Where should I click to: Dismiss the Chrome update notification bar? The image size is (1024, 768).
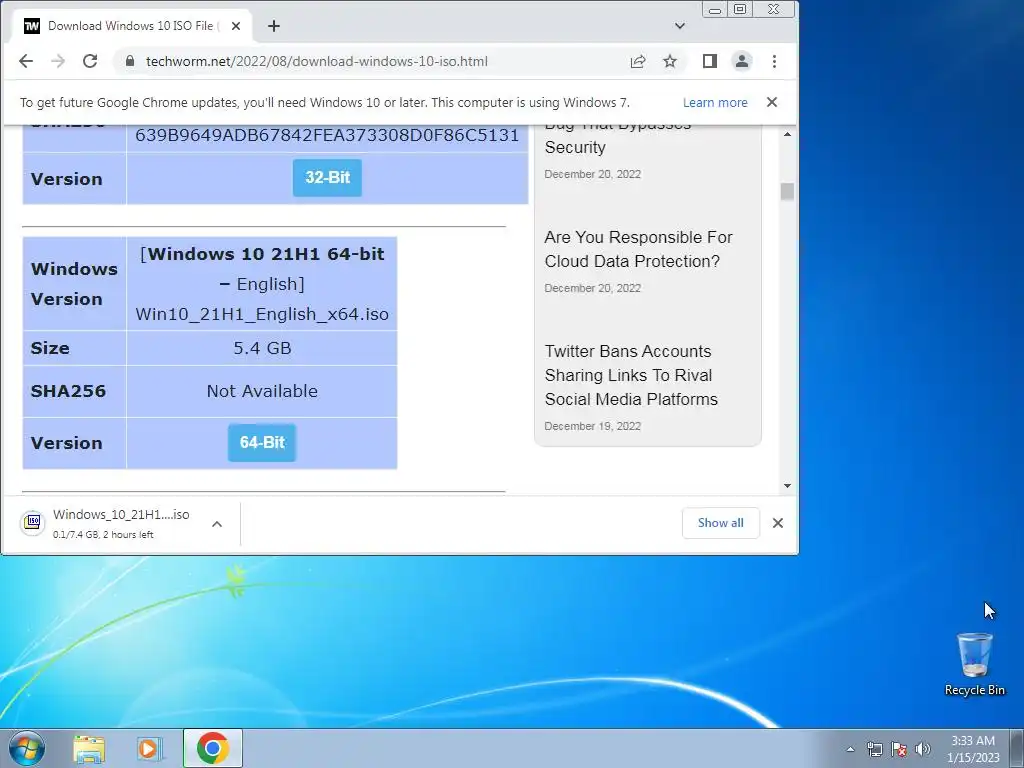[772, 102]
